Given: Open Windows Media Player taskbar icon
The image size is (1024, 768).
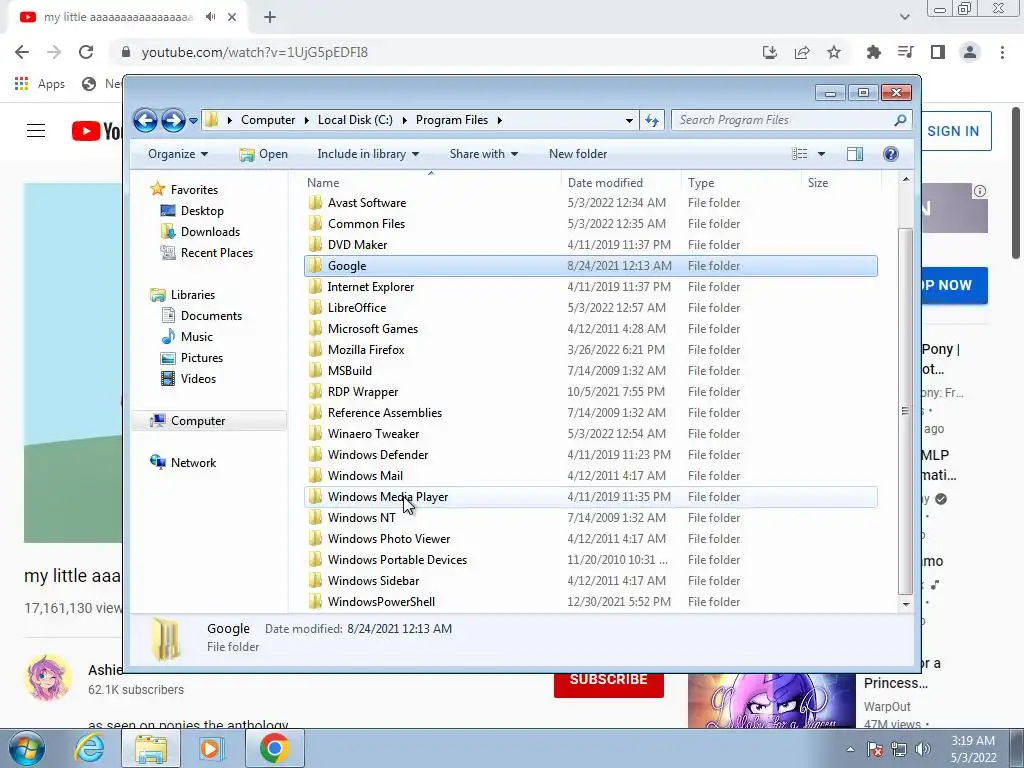Looking at the screenshot, I should click(212, 748).
